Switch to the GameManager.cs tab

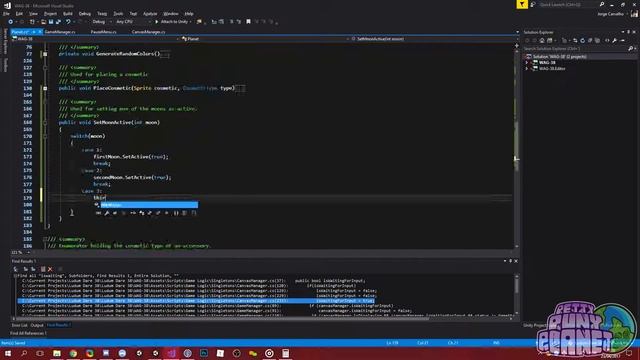(60, 32)
